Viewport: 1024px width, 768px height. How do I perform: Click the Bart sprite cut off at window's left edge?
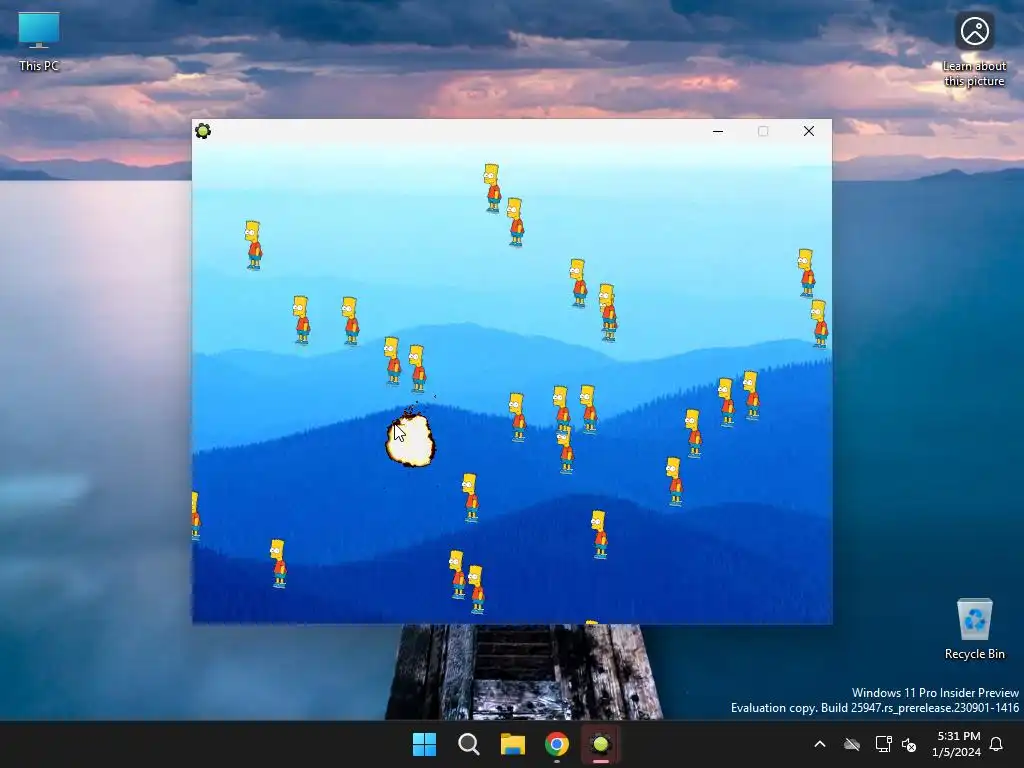click(x=196, y=515)
